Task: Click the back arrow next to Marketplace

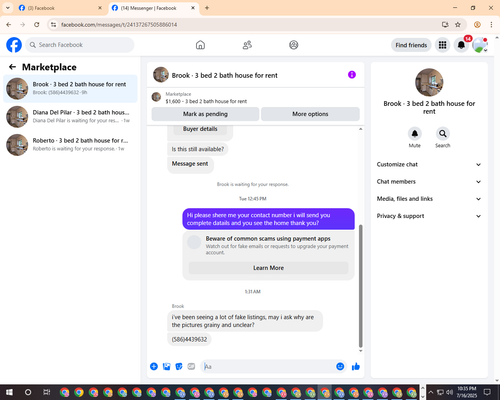Action: coord(12,67)
